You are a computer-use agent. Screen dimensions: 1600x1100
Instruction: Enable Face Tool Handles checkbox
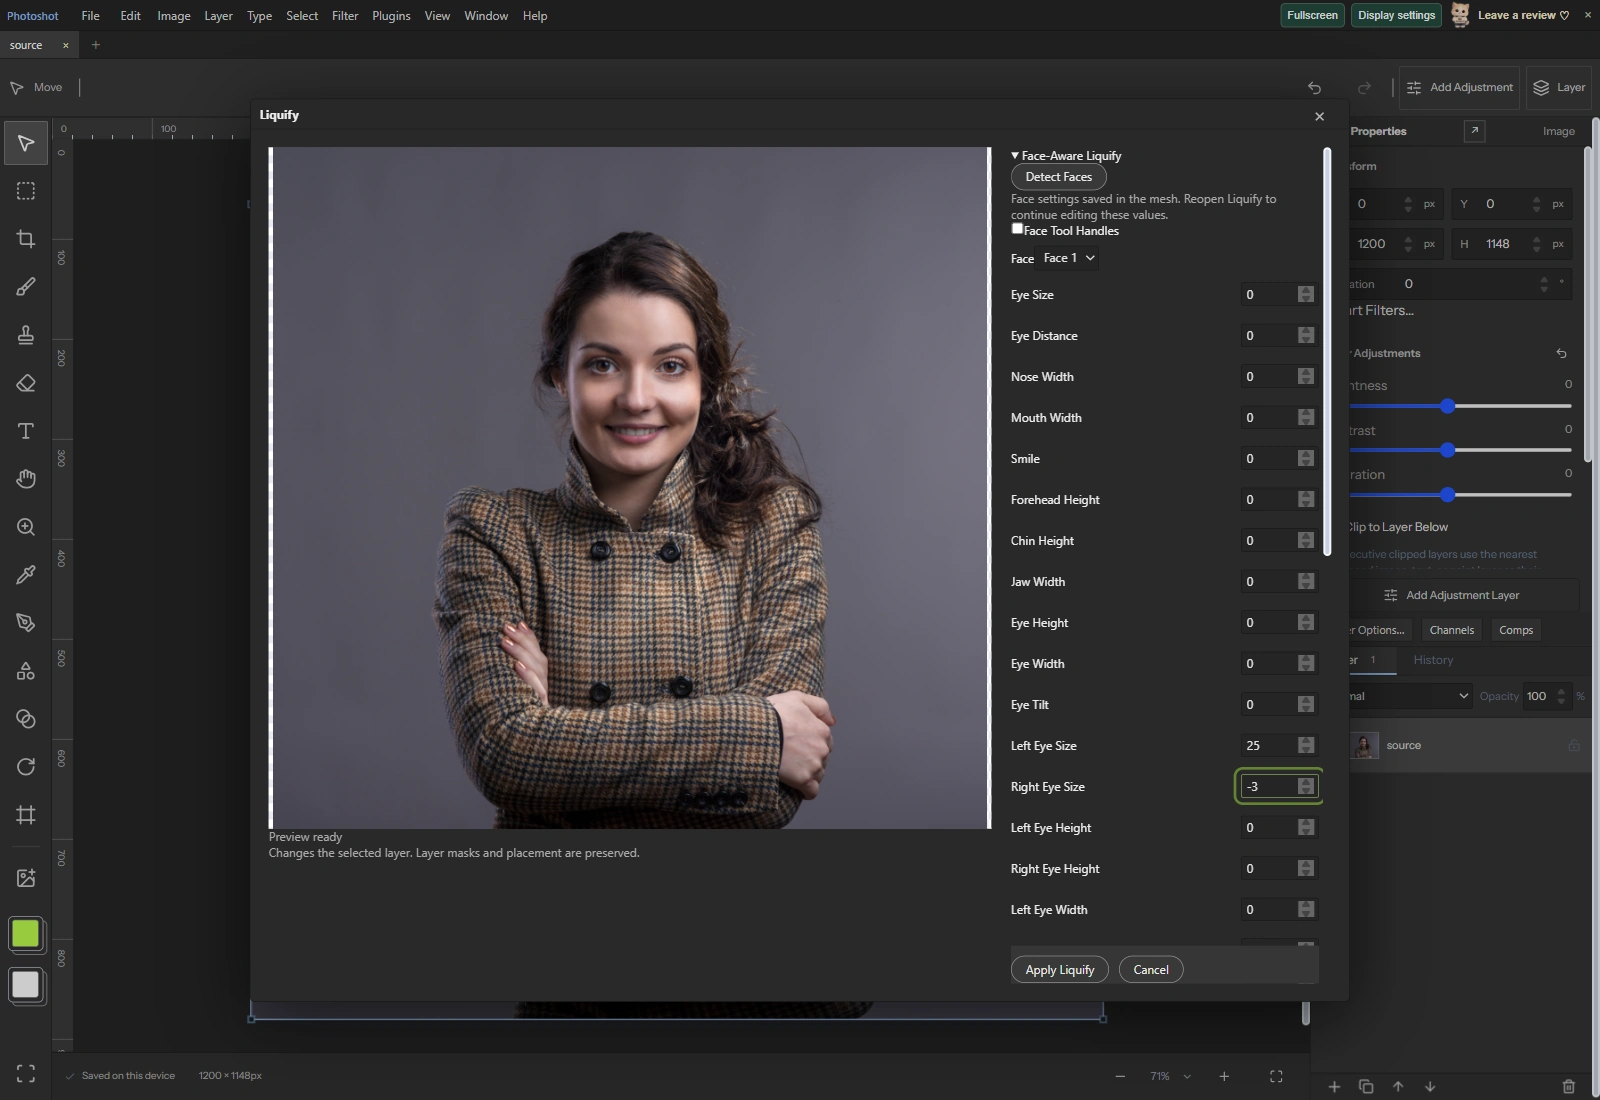(1017, 229)
